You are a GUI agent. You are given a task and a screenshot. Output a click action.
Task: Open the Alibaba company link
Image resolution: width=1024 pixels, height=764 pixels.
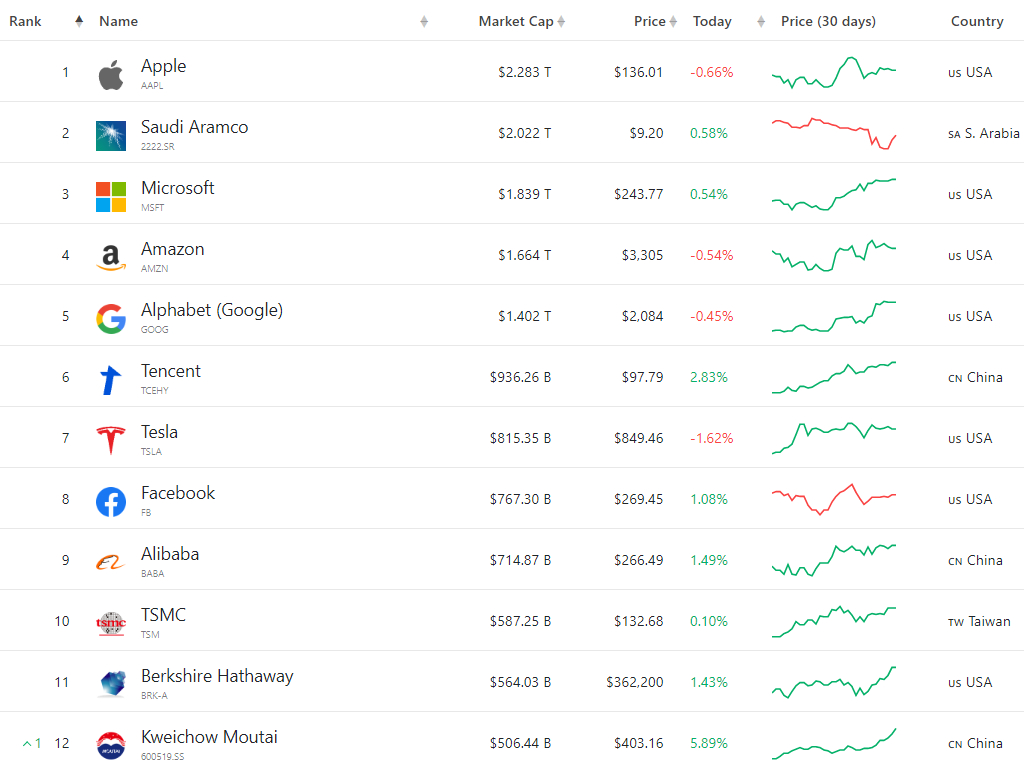pos(170,554)
